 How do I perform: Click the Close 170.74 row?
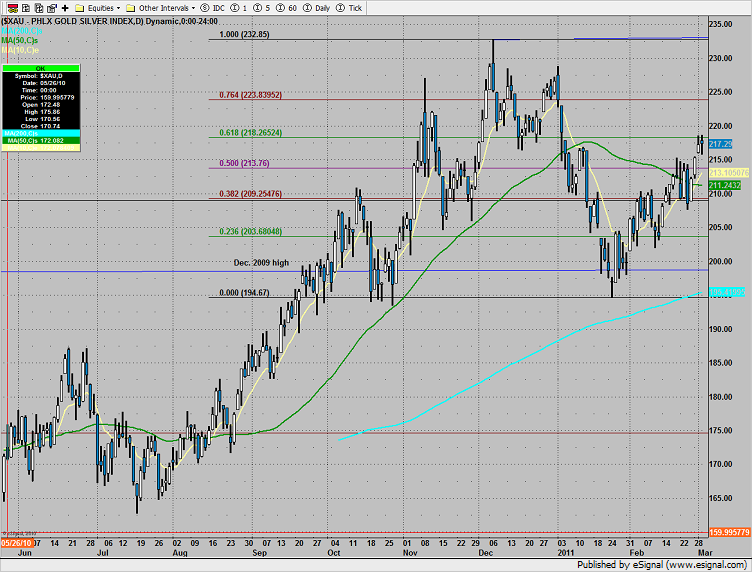(41, 126)
